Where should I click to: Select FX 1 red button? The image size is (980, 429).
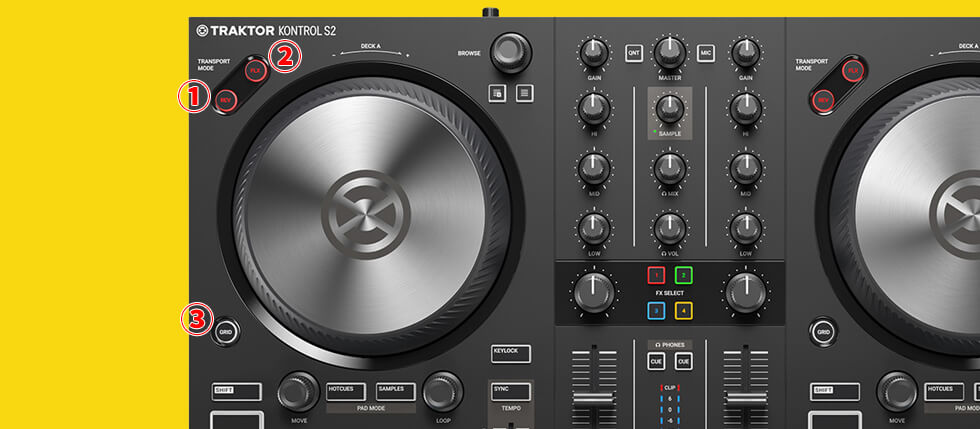(656, 275)
